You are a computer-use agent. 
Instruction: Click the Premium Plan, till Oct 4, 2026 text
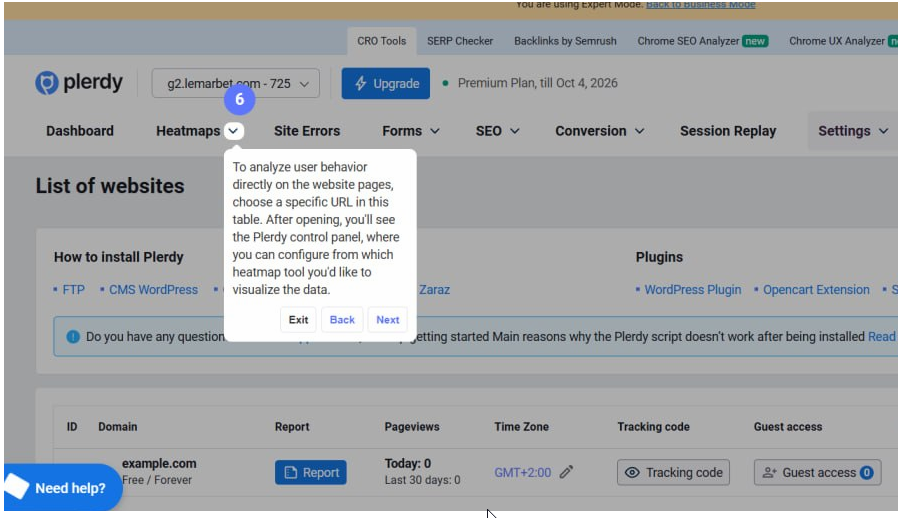(x=537, y=83)
